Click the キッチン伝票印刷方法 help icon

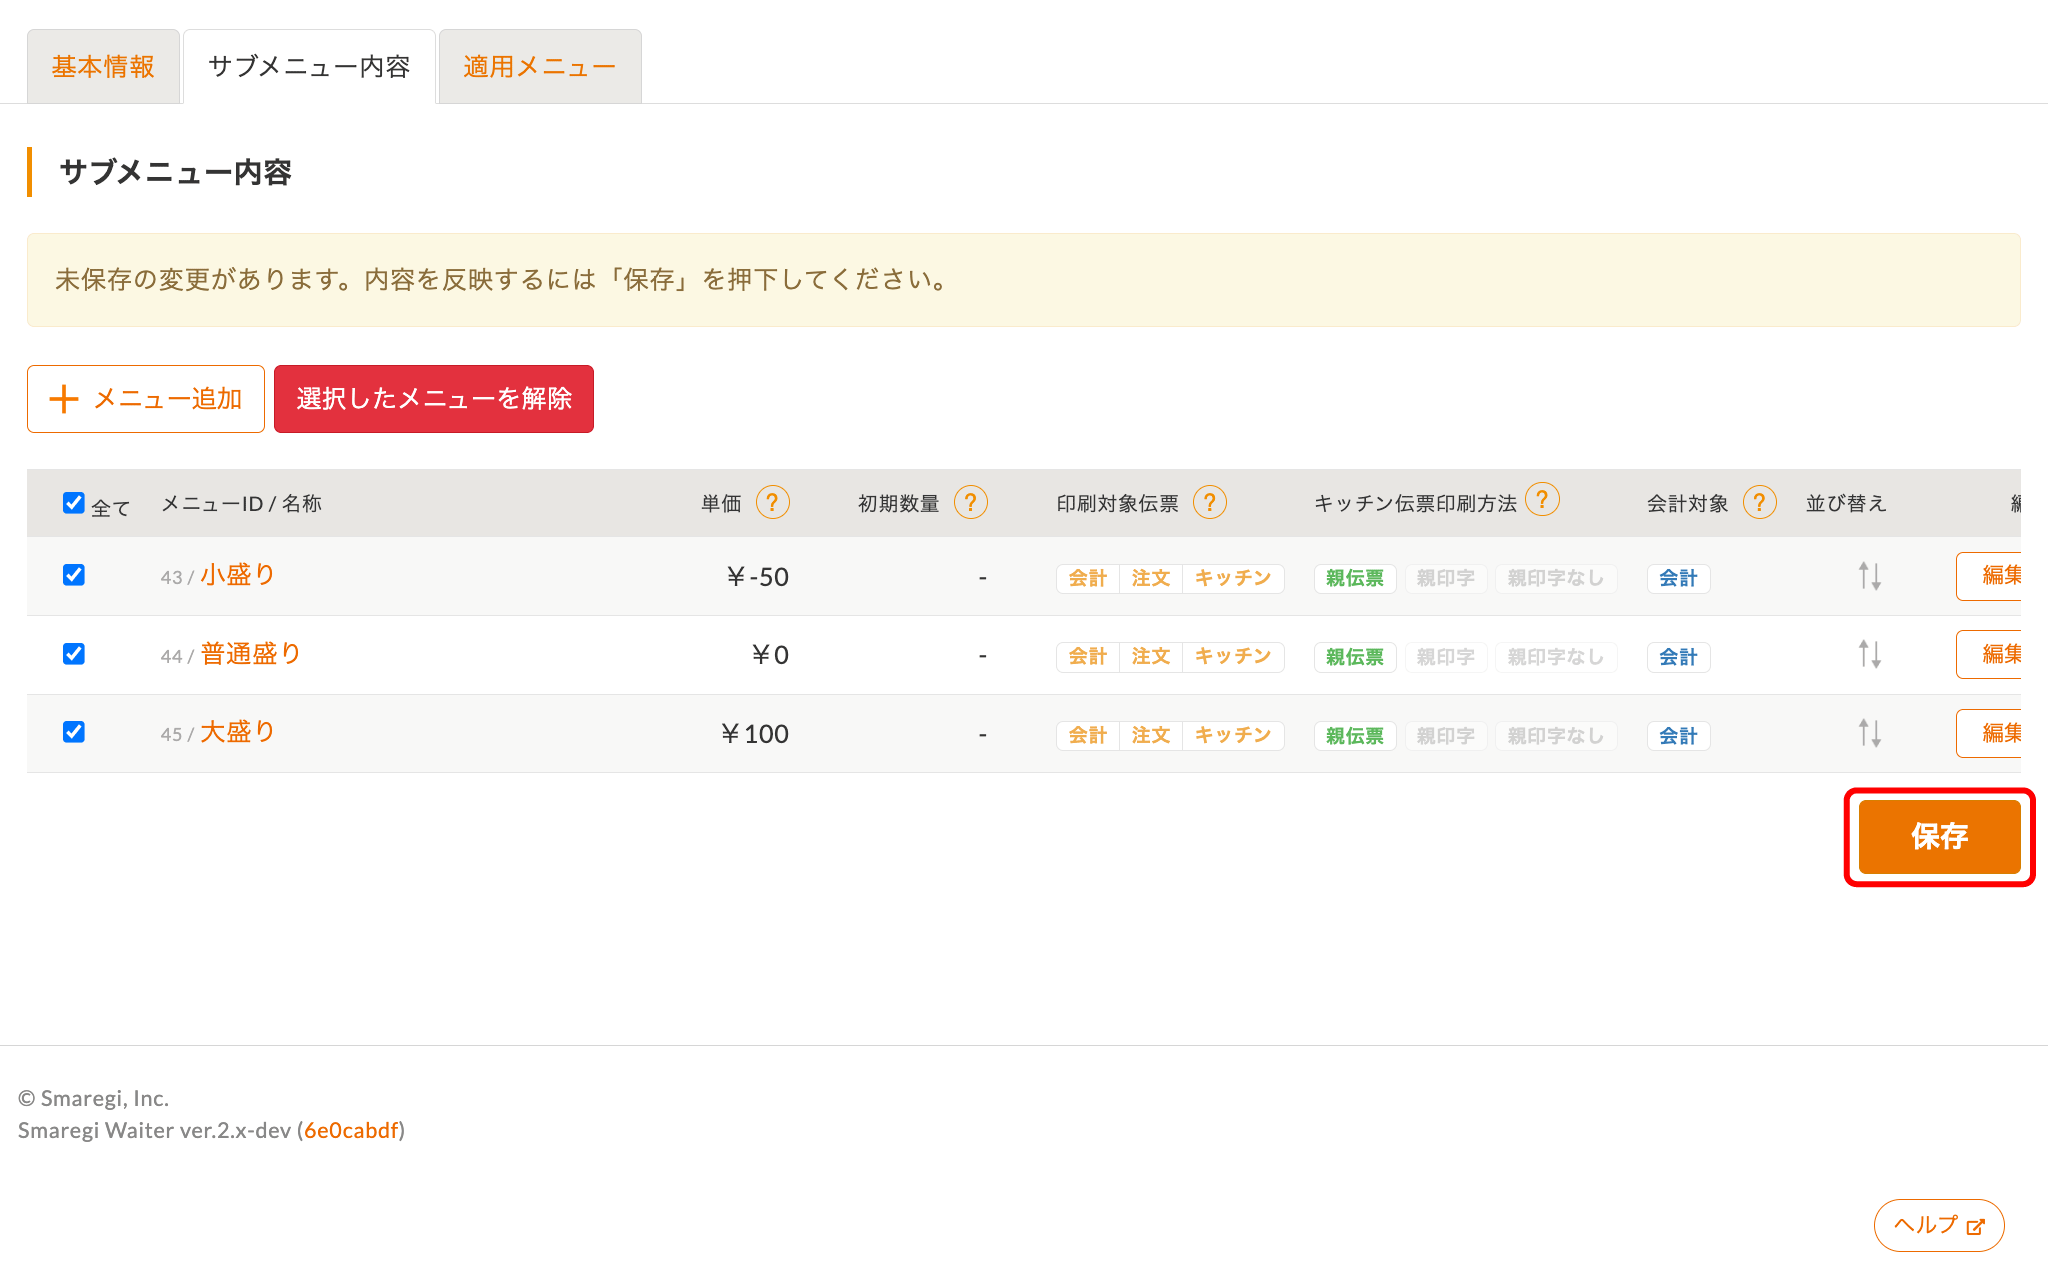(x=1542, y=498)
